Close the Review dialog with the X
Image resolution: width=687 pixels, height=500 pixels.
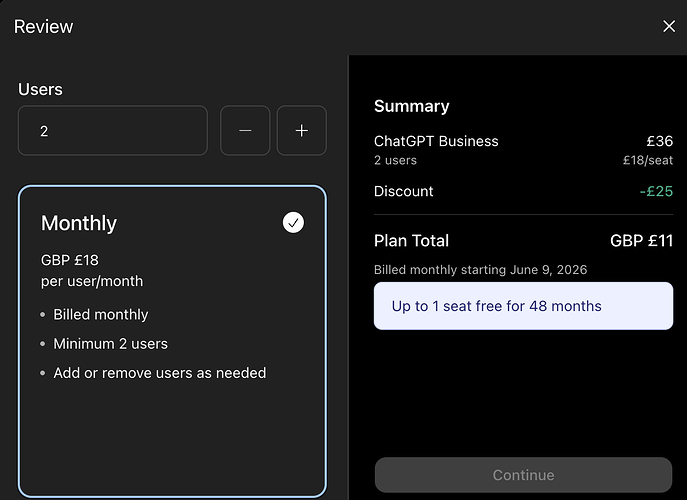click(x=669, y=26)
